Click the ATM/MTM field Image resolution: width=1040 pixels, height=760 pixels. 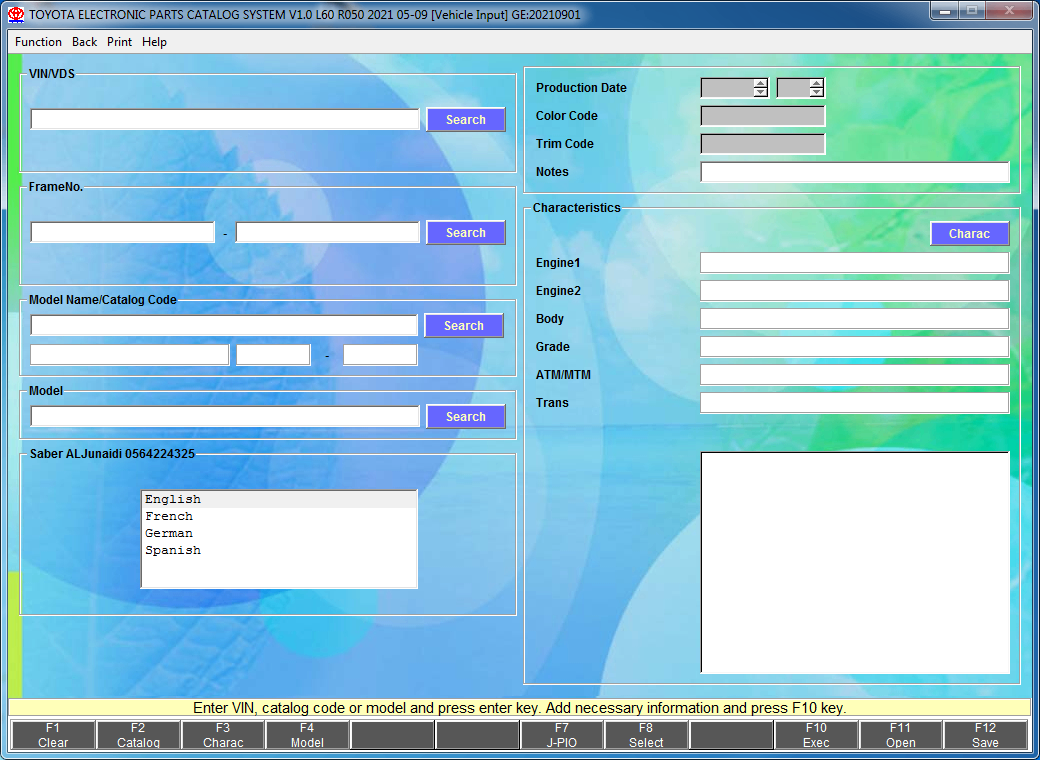click(855, 375)
